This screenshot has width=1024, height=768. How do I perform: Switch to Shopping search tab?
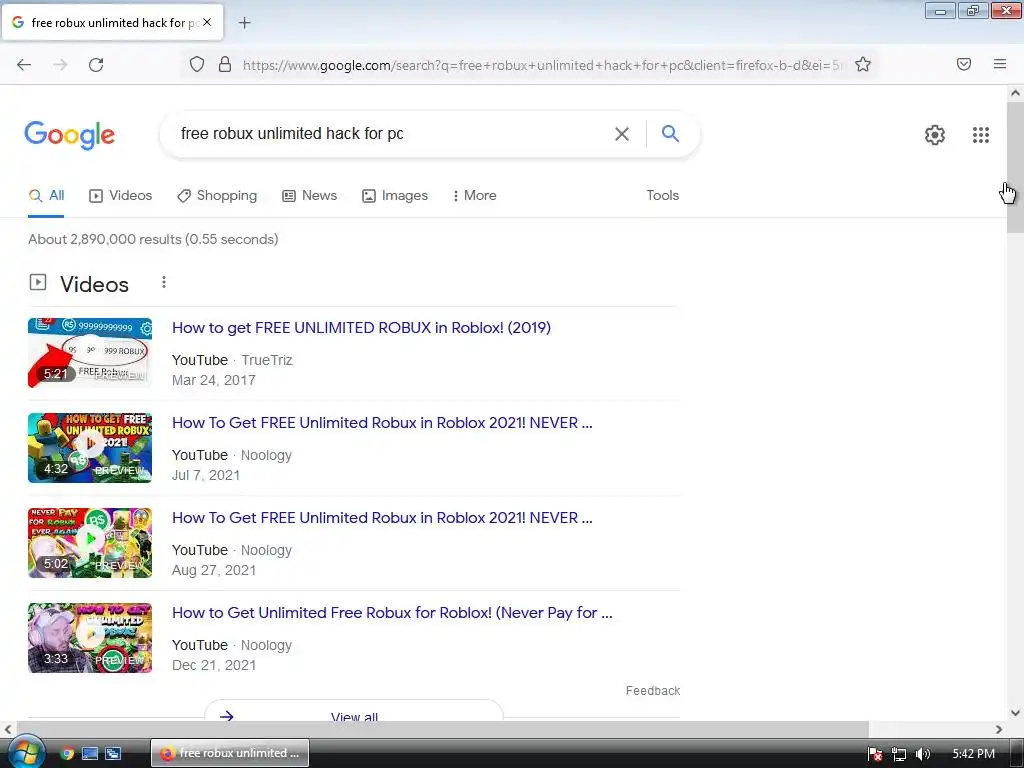tap(217, 195)
